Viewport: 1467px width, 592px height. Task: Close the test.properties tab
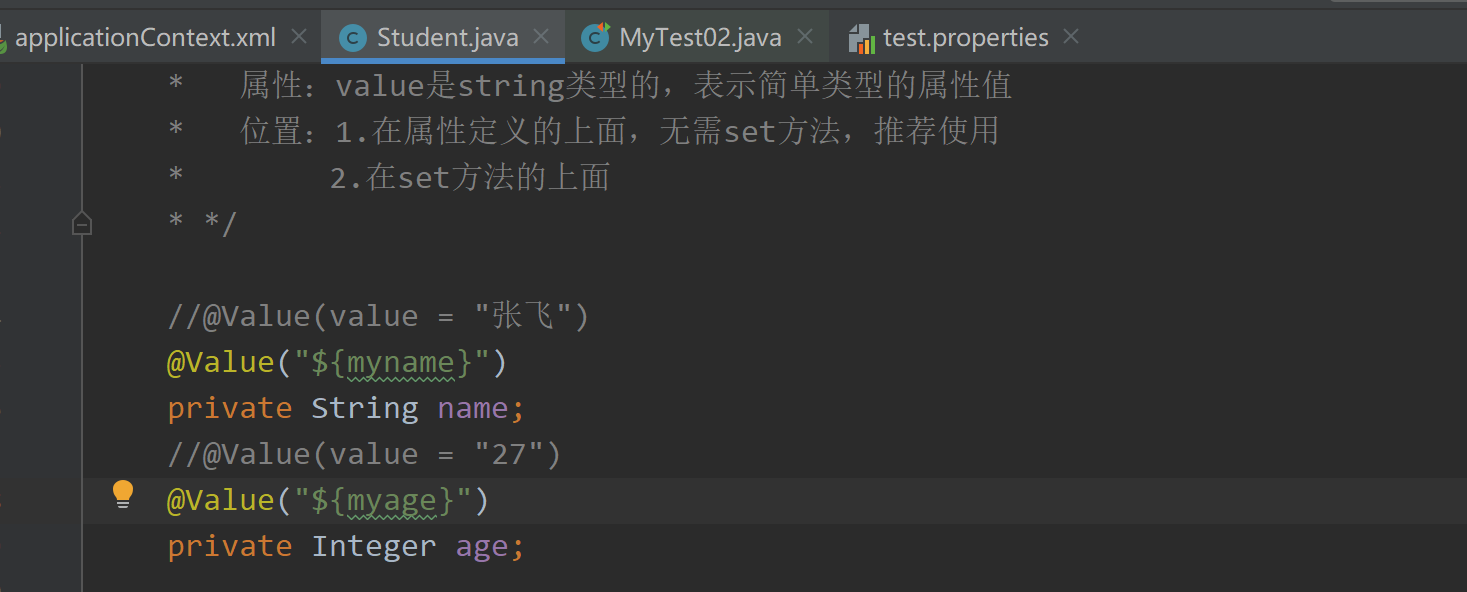tap(1071, 37)
